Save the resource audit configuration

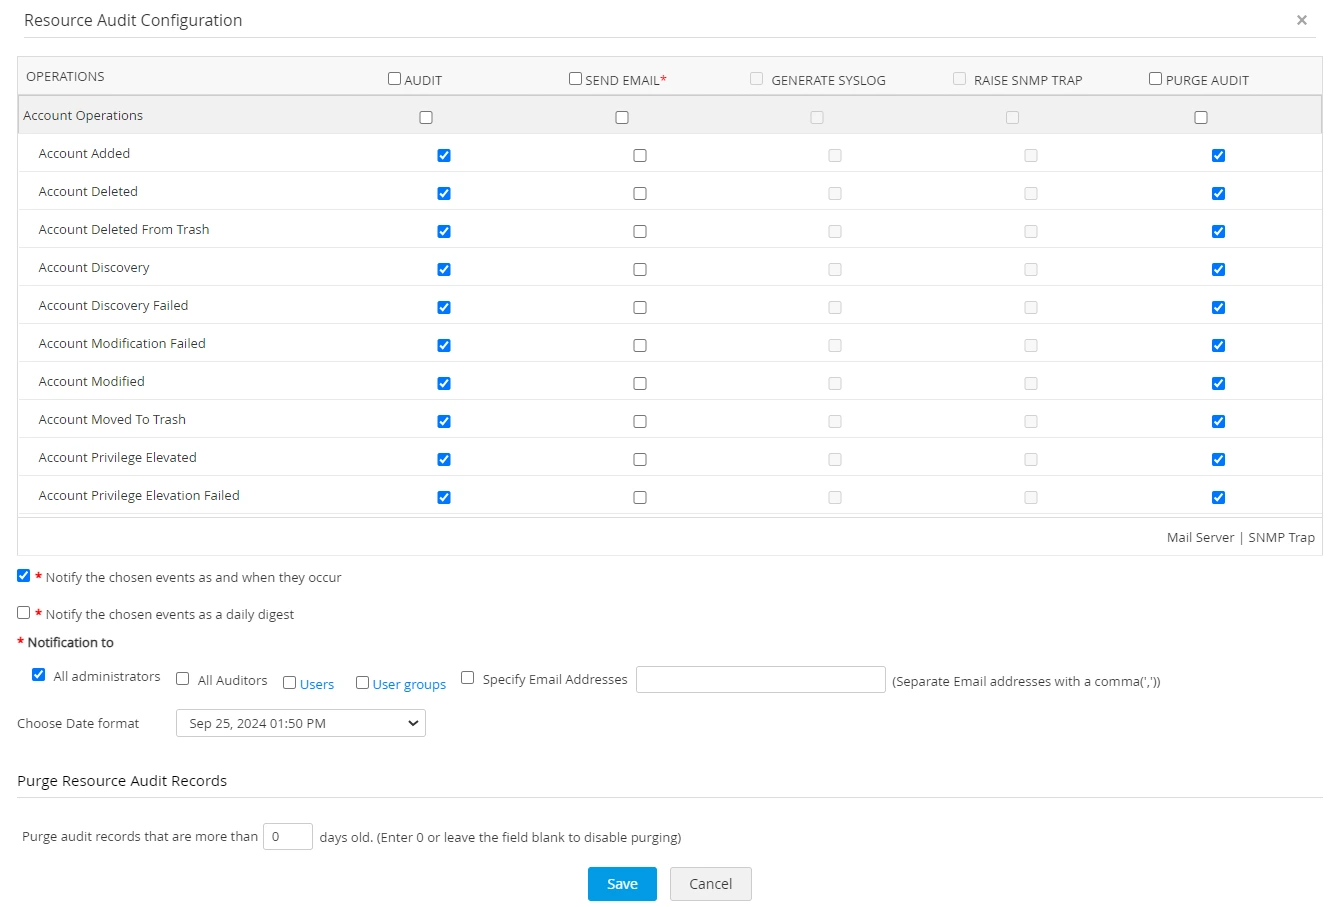click(x=622, y=884)
